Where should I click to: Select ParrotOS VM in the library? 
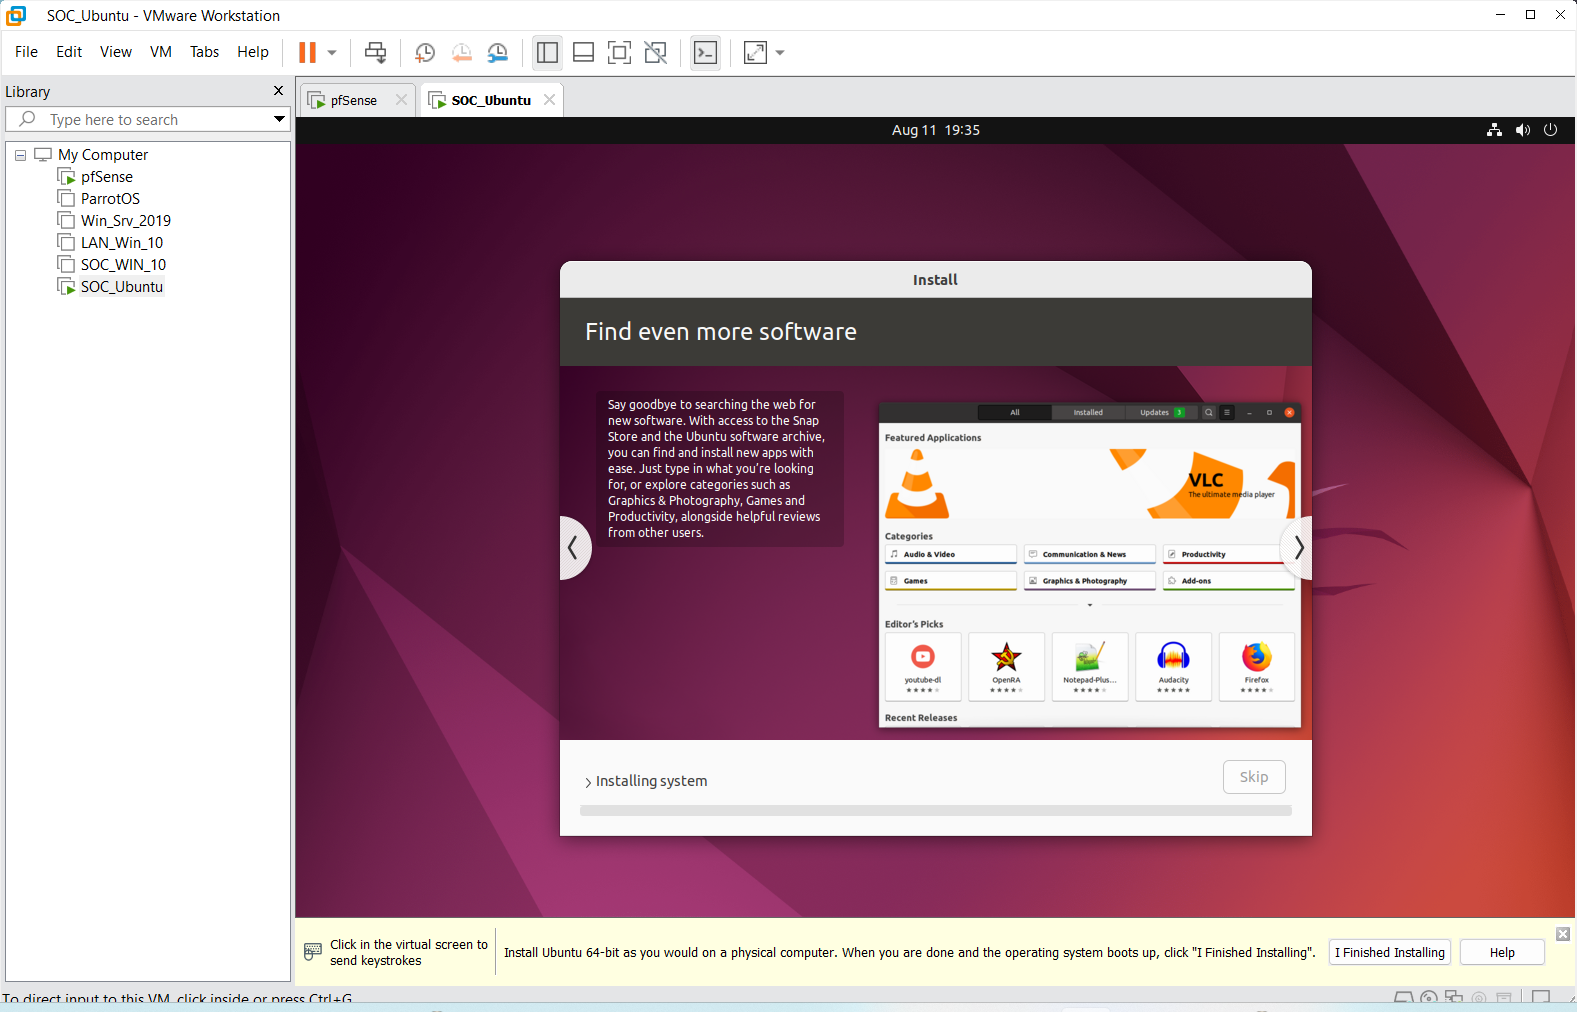[110, 199]
